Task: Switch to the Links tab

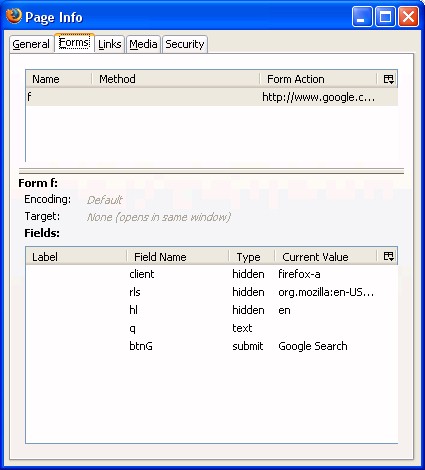Action: 109,44
